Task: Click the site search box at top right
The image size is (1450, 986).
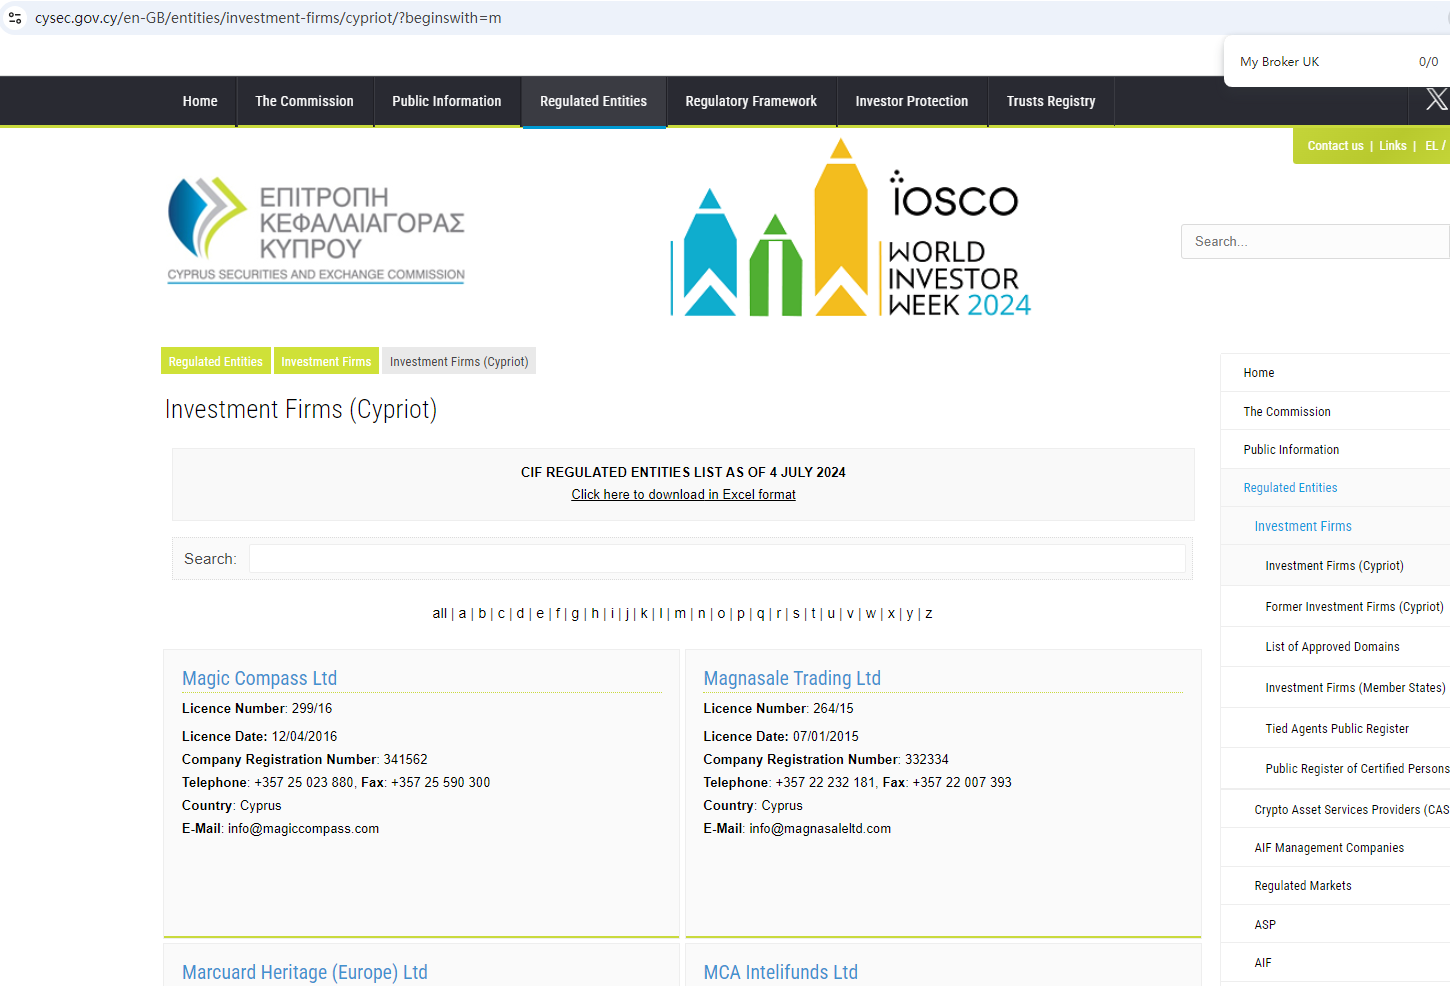Action: tap(1314, 242)
